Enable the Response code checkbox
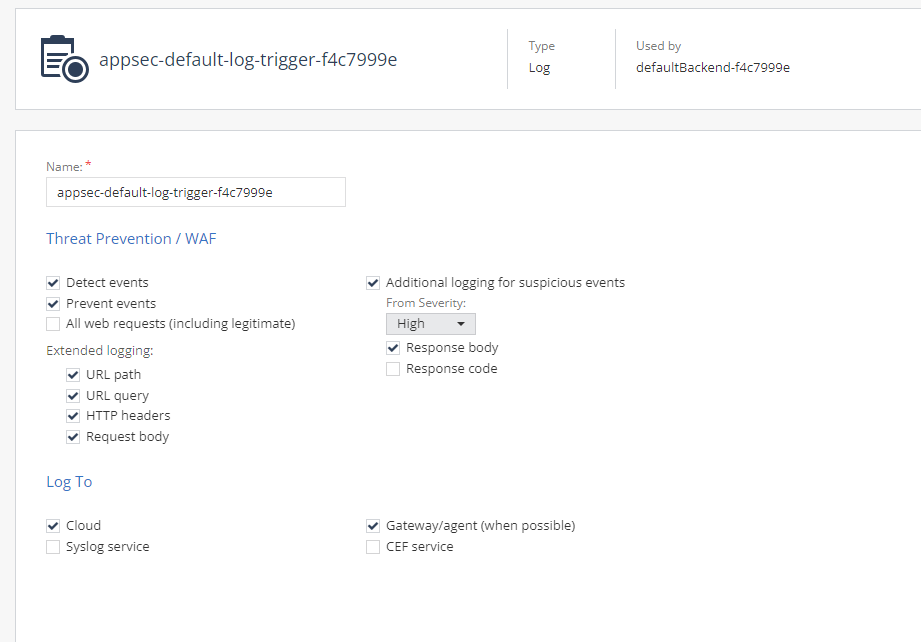 pos(393,369)
